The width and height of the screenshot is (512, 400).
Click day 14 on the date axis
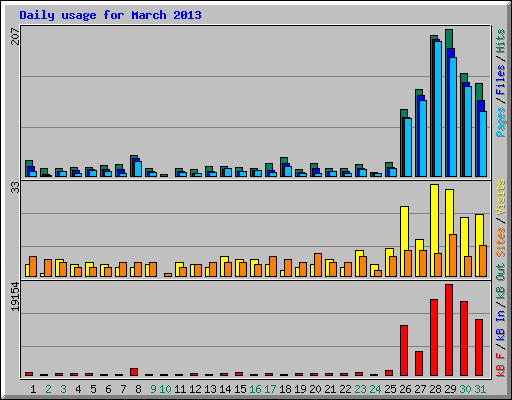(225, 389)
